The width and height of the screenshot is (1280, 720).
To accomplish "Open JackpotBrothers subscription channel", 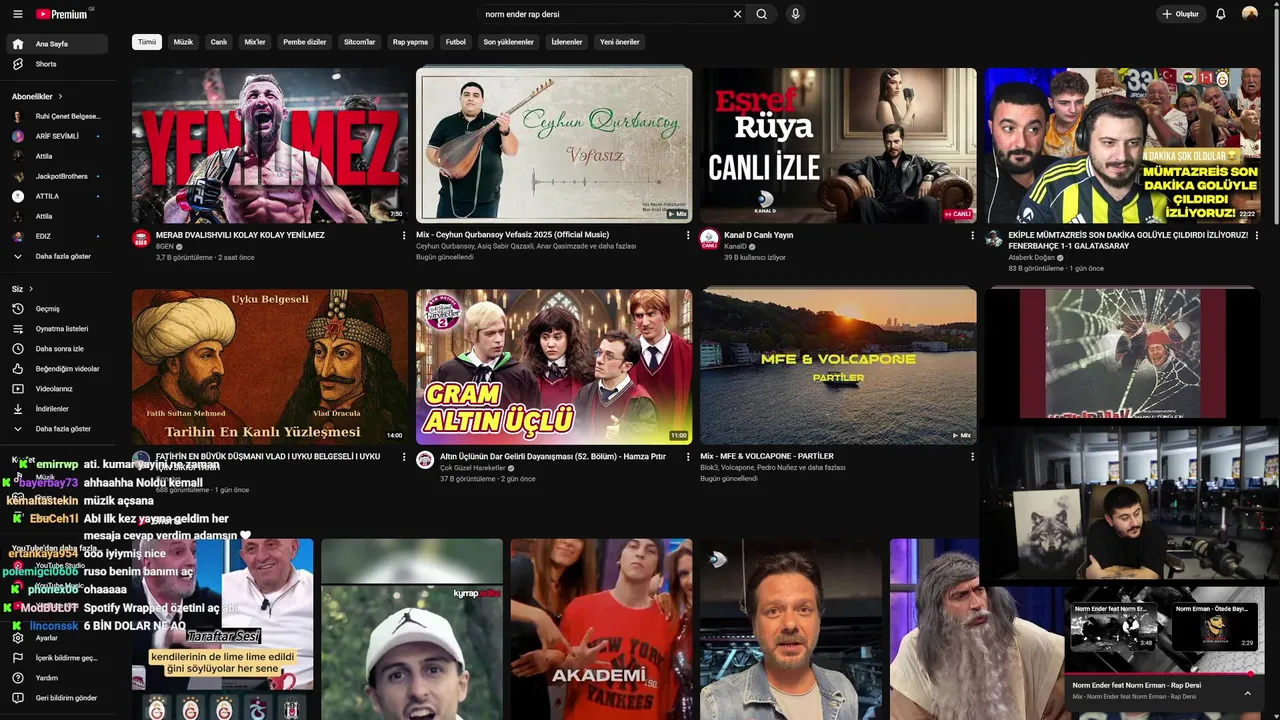I will pos(56,176).
